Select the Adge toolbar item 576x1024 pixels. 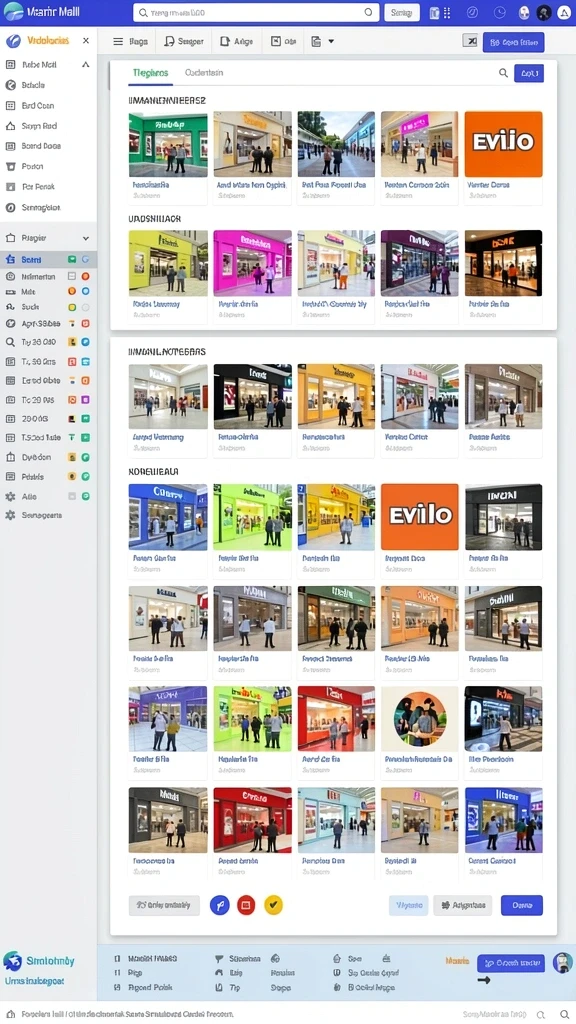coord(236,41)
